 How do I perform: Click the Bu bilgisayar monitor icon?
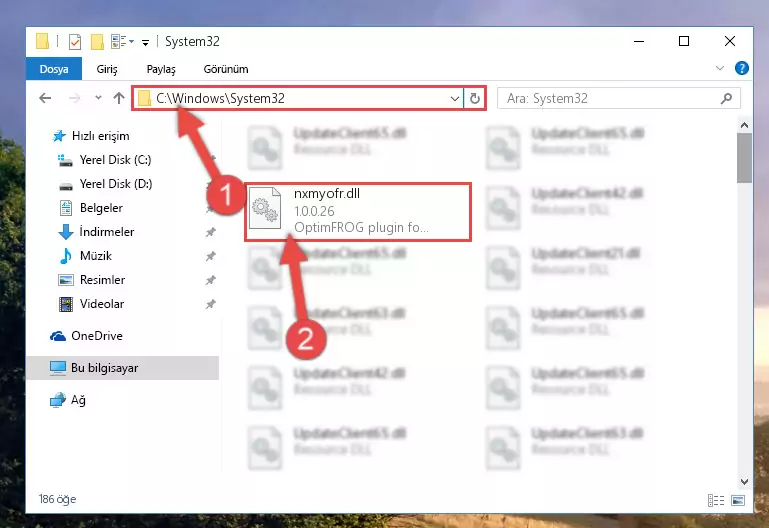click(58, 368)
